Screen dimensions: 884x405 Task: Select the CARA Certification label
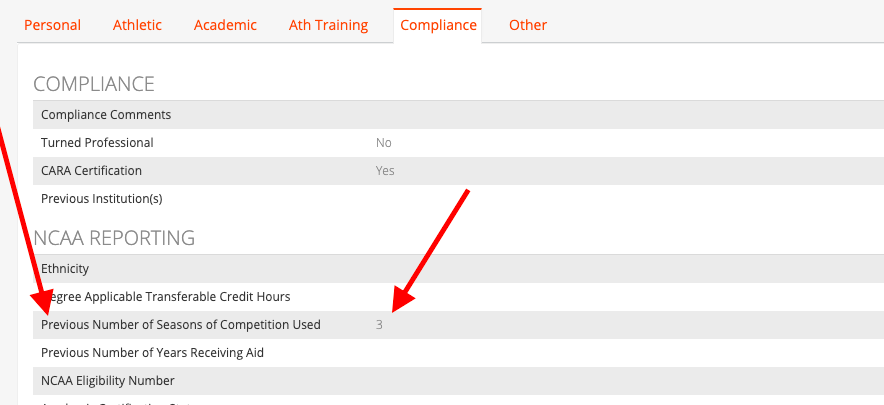click(91, 171)
